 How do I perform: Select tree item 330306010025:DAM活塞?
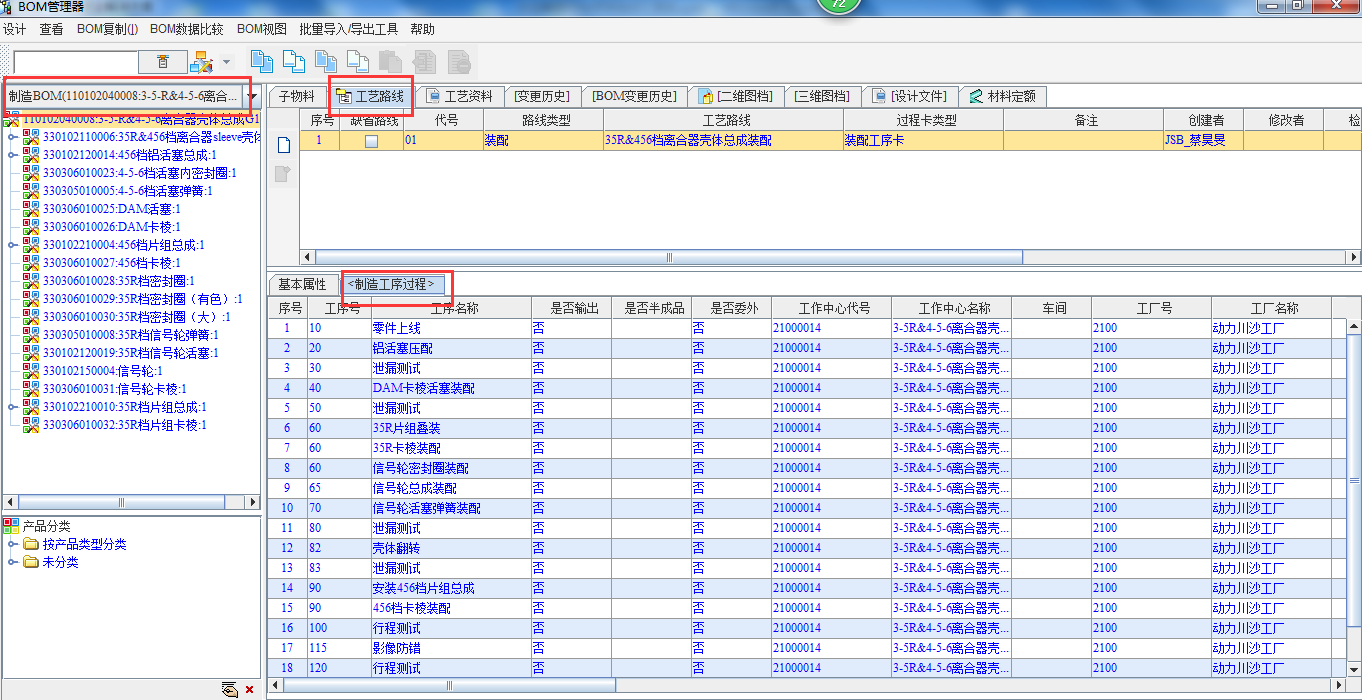coord(111,209)
